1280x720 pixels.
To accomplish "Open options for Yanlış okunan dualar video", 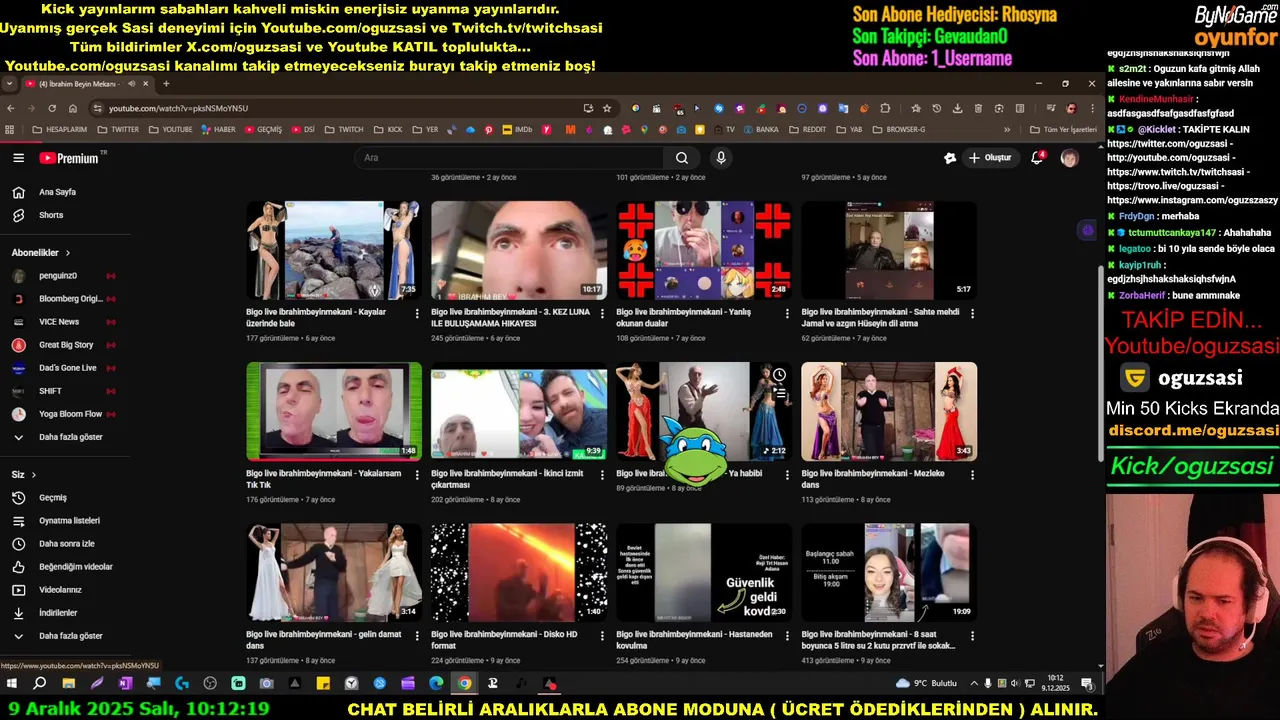I will 787,313.
